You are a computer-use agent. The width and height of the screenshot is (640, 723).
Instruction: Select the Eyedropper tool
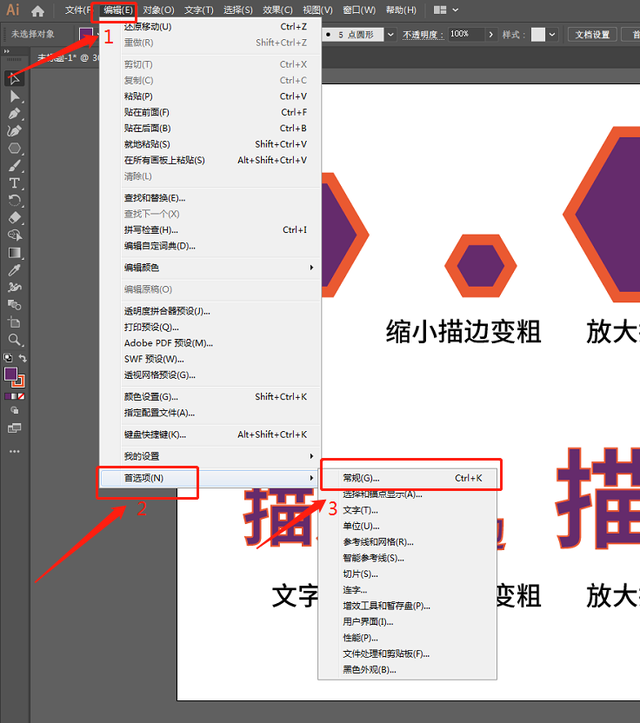[x=14, y=270]
